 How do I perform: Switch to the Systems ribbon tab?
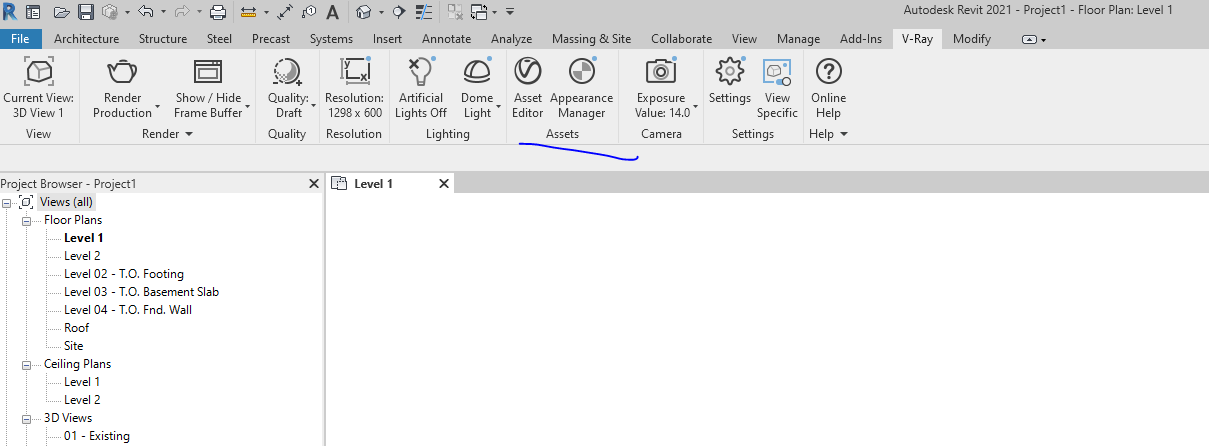(x=331, y=39)
